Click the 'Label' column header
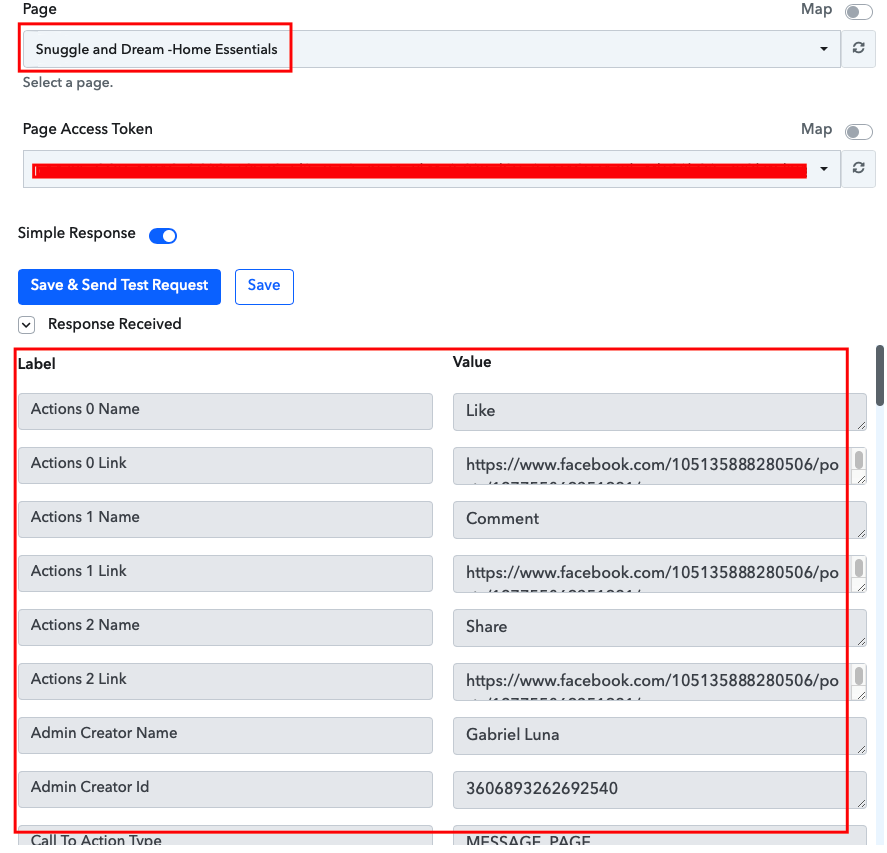 pos(37,364)
